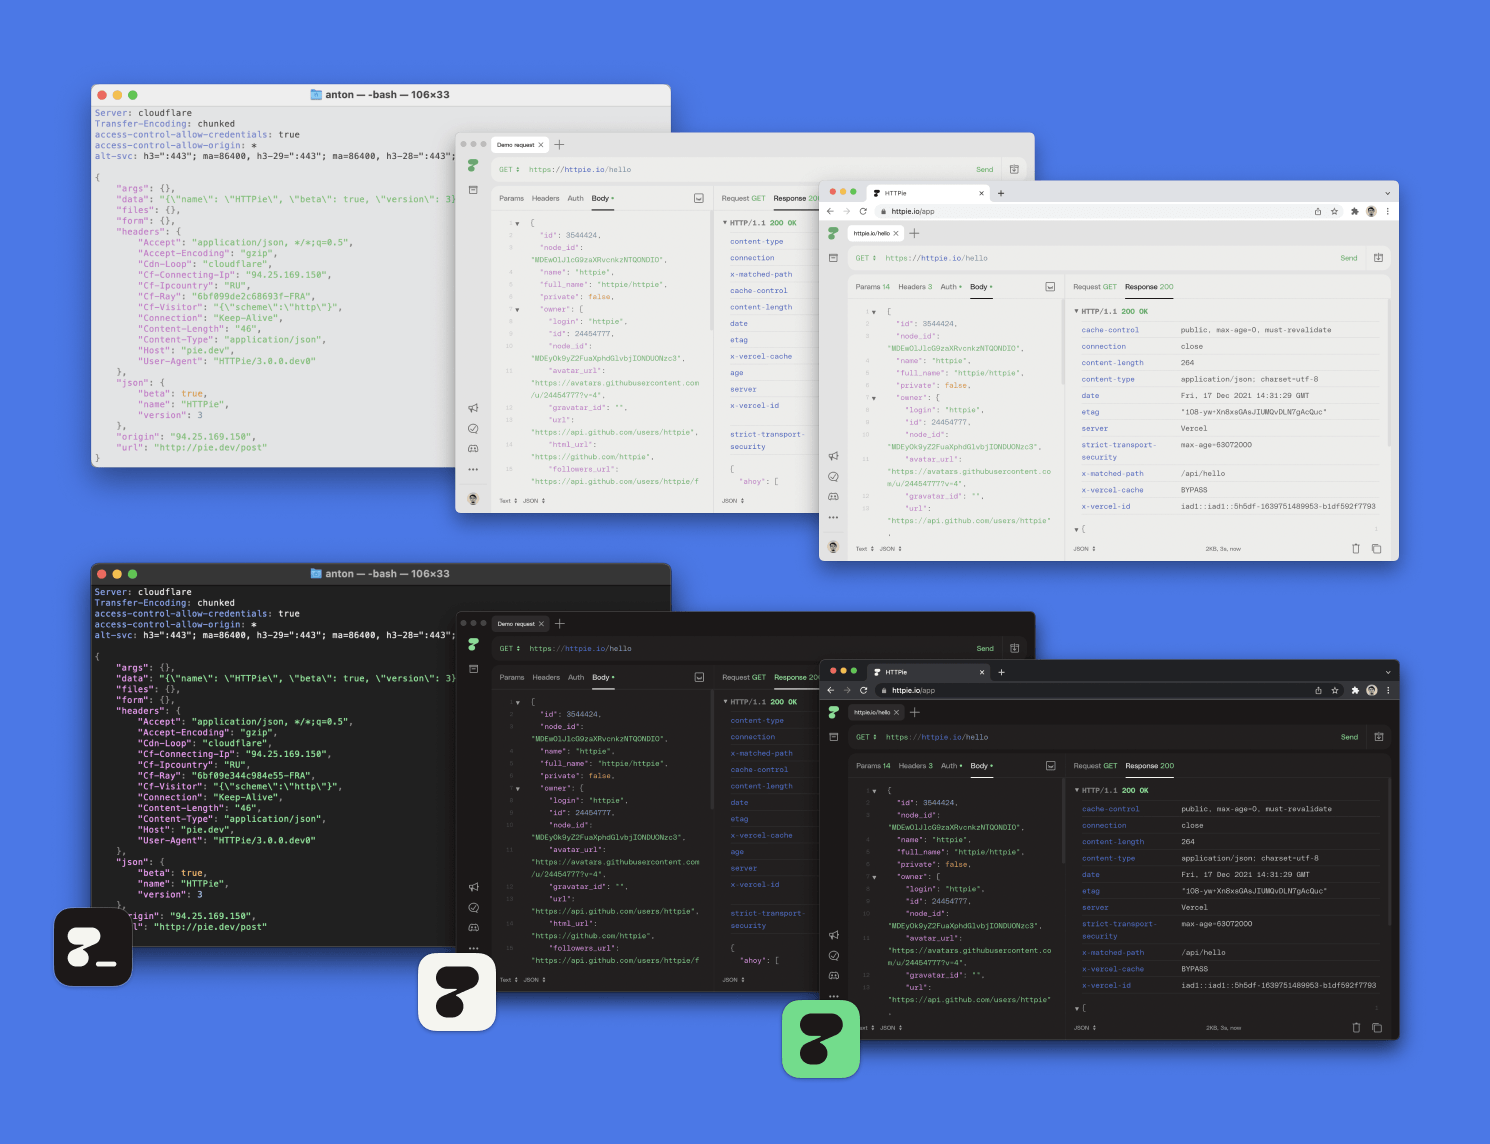Open the library icon in the dark desktop app sidebar
Viewport: 1490px width, 1144px height.
click(x=474, y=669)
